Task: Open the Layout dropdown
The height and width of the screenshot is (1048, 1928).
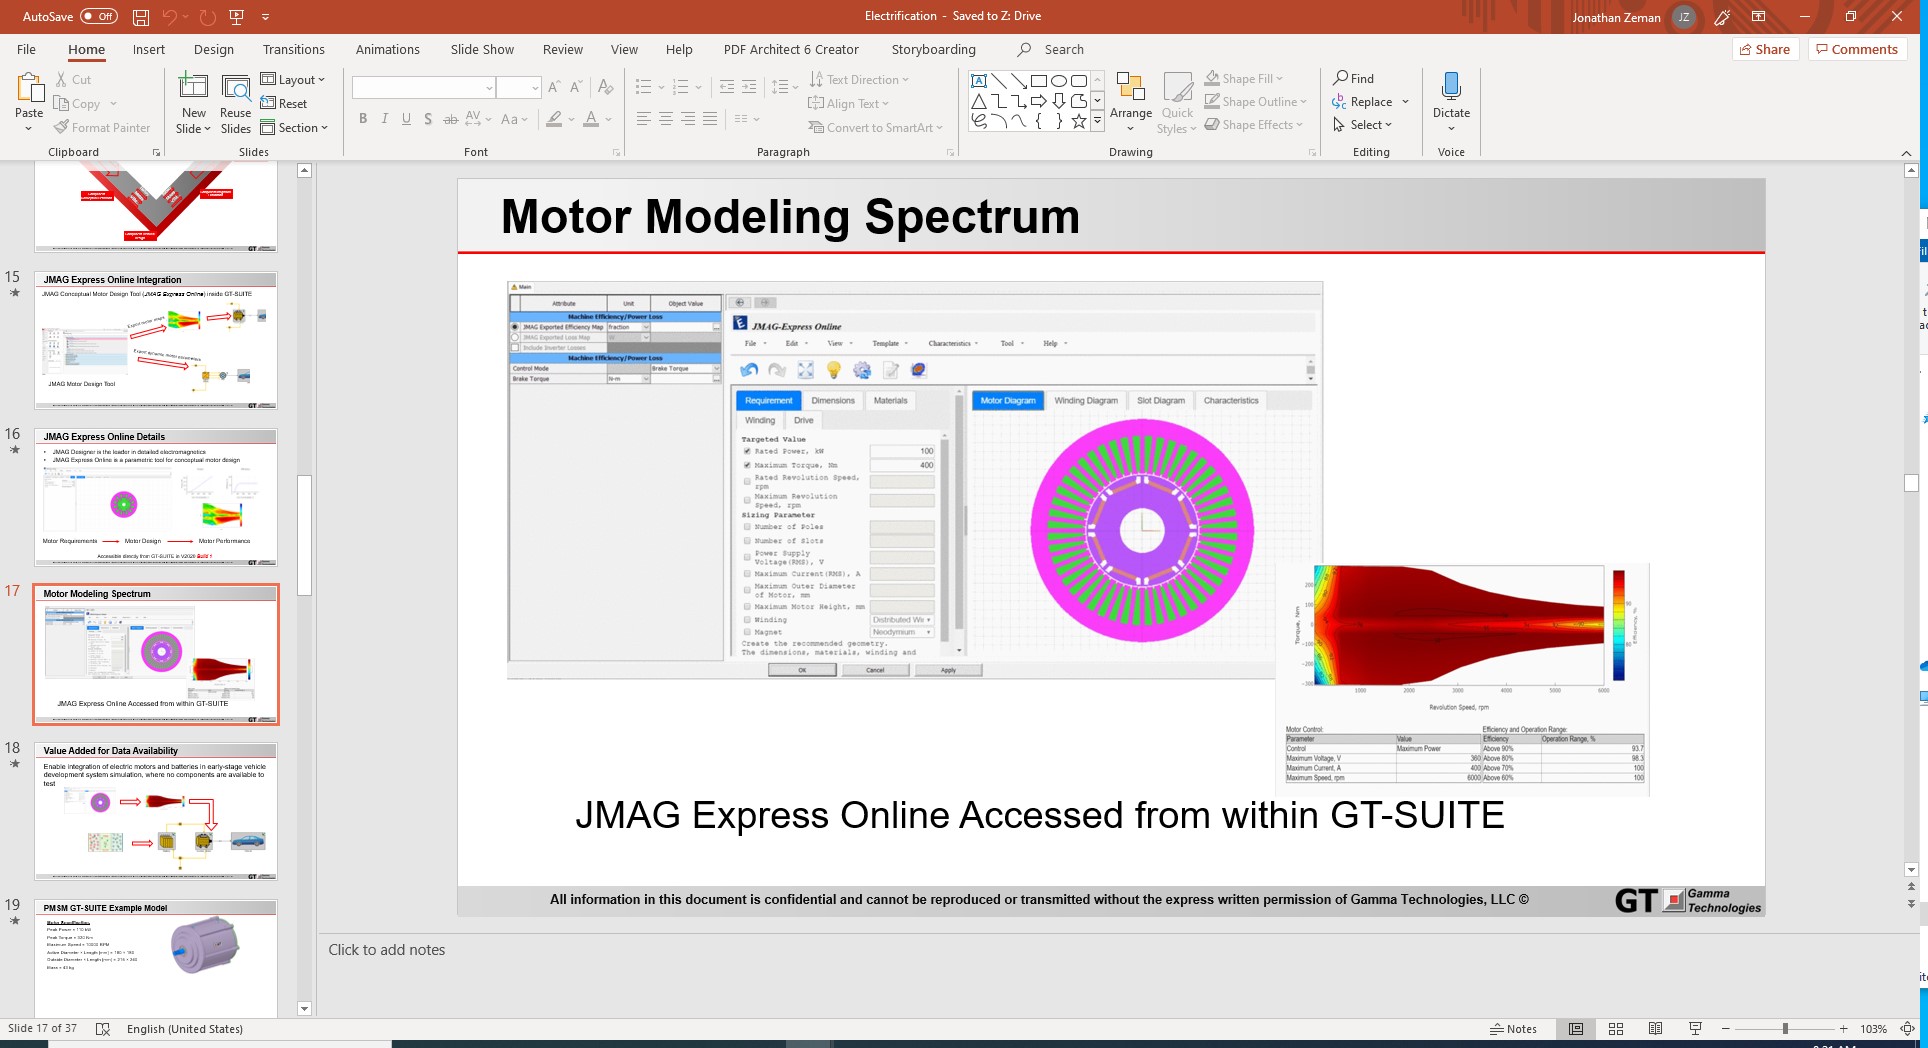Action: [293, 80]
